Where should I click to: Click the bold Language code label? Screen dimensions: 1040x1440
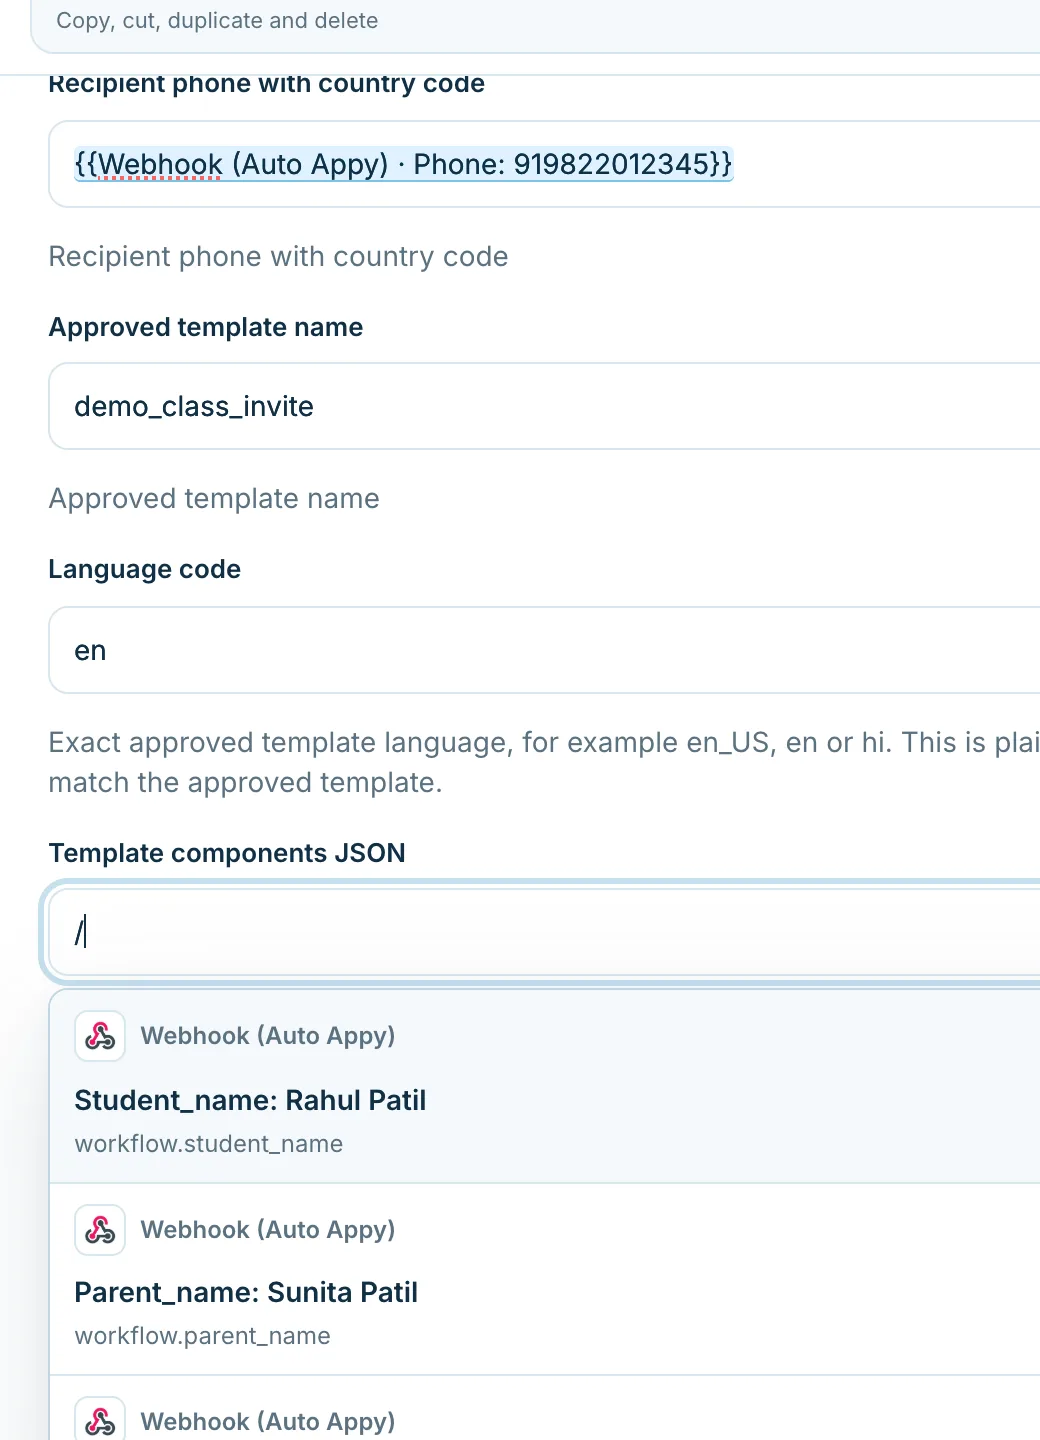145,569
